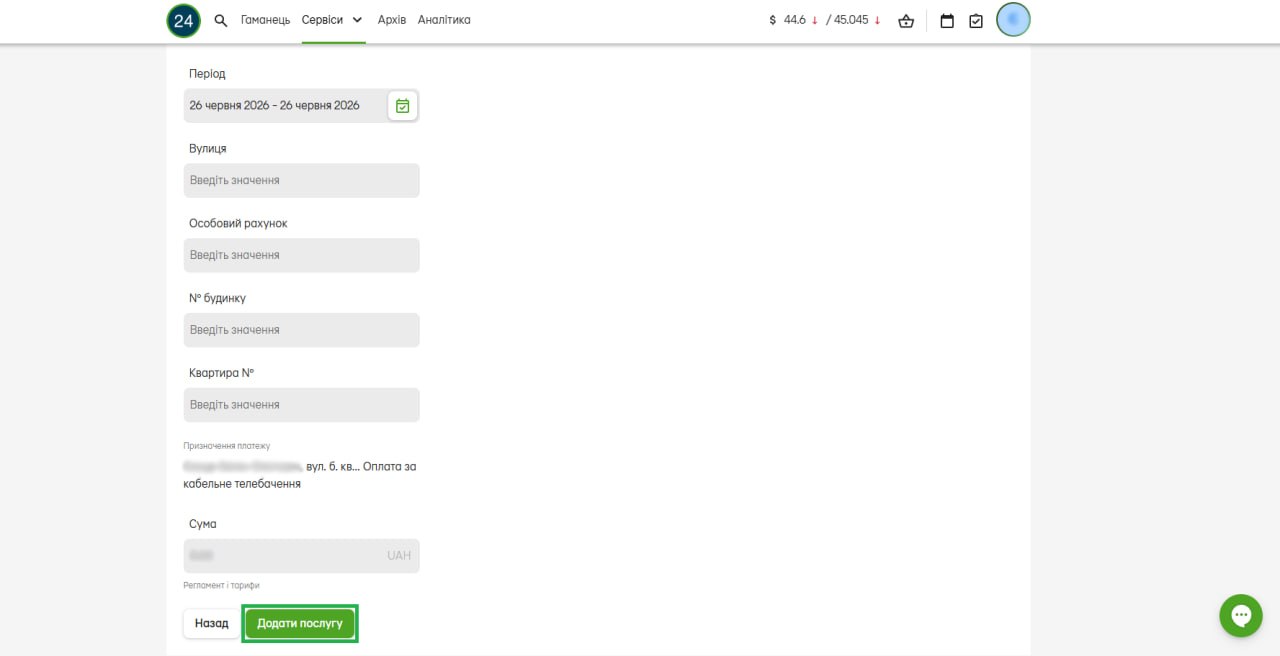The height and width of the screenshot is (656, 1280).
Task: Click the dollar exchange rate 44.6
Action: point(794,20)
